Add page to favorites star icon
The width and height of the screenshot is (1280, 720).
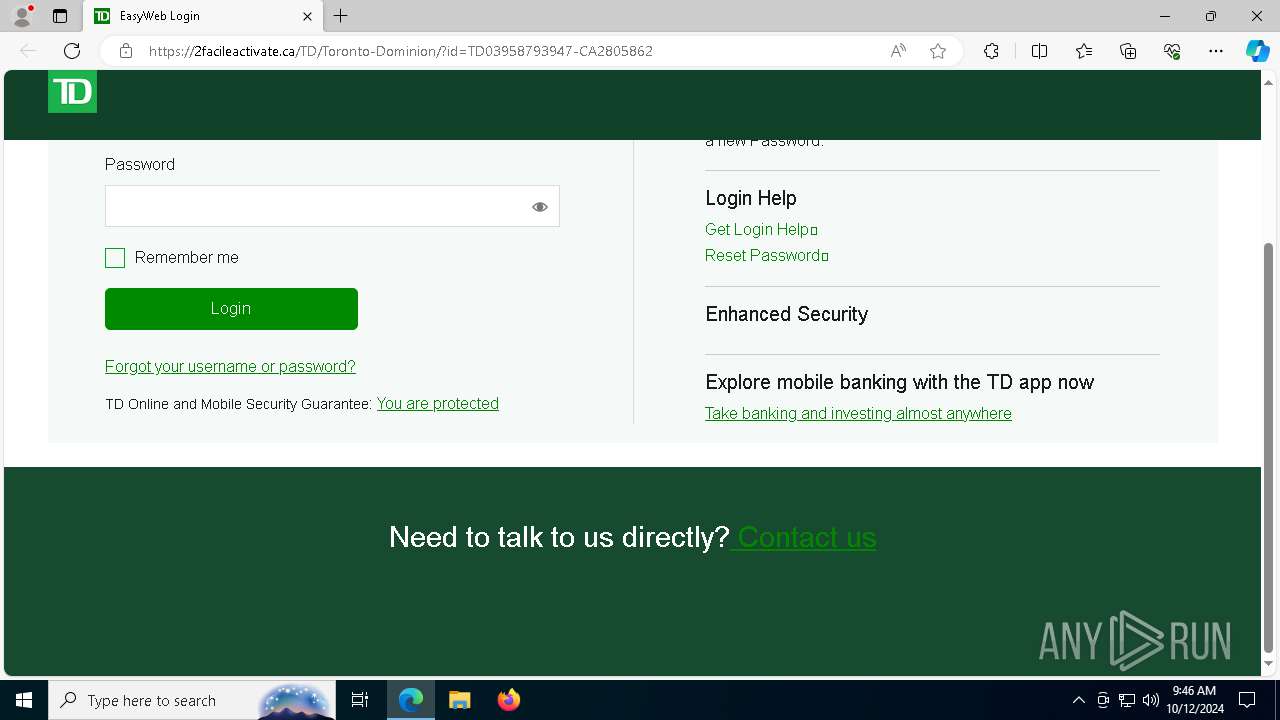coord(938,51)
